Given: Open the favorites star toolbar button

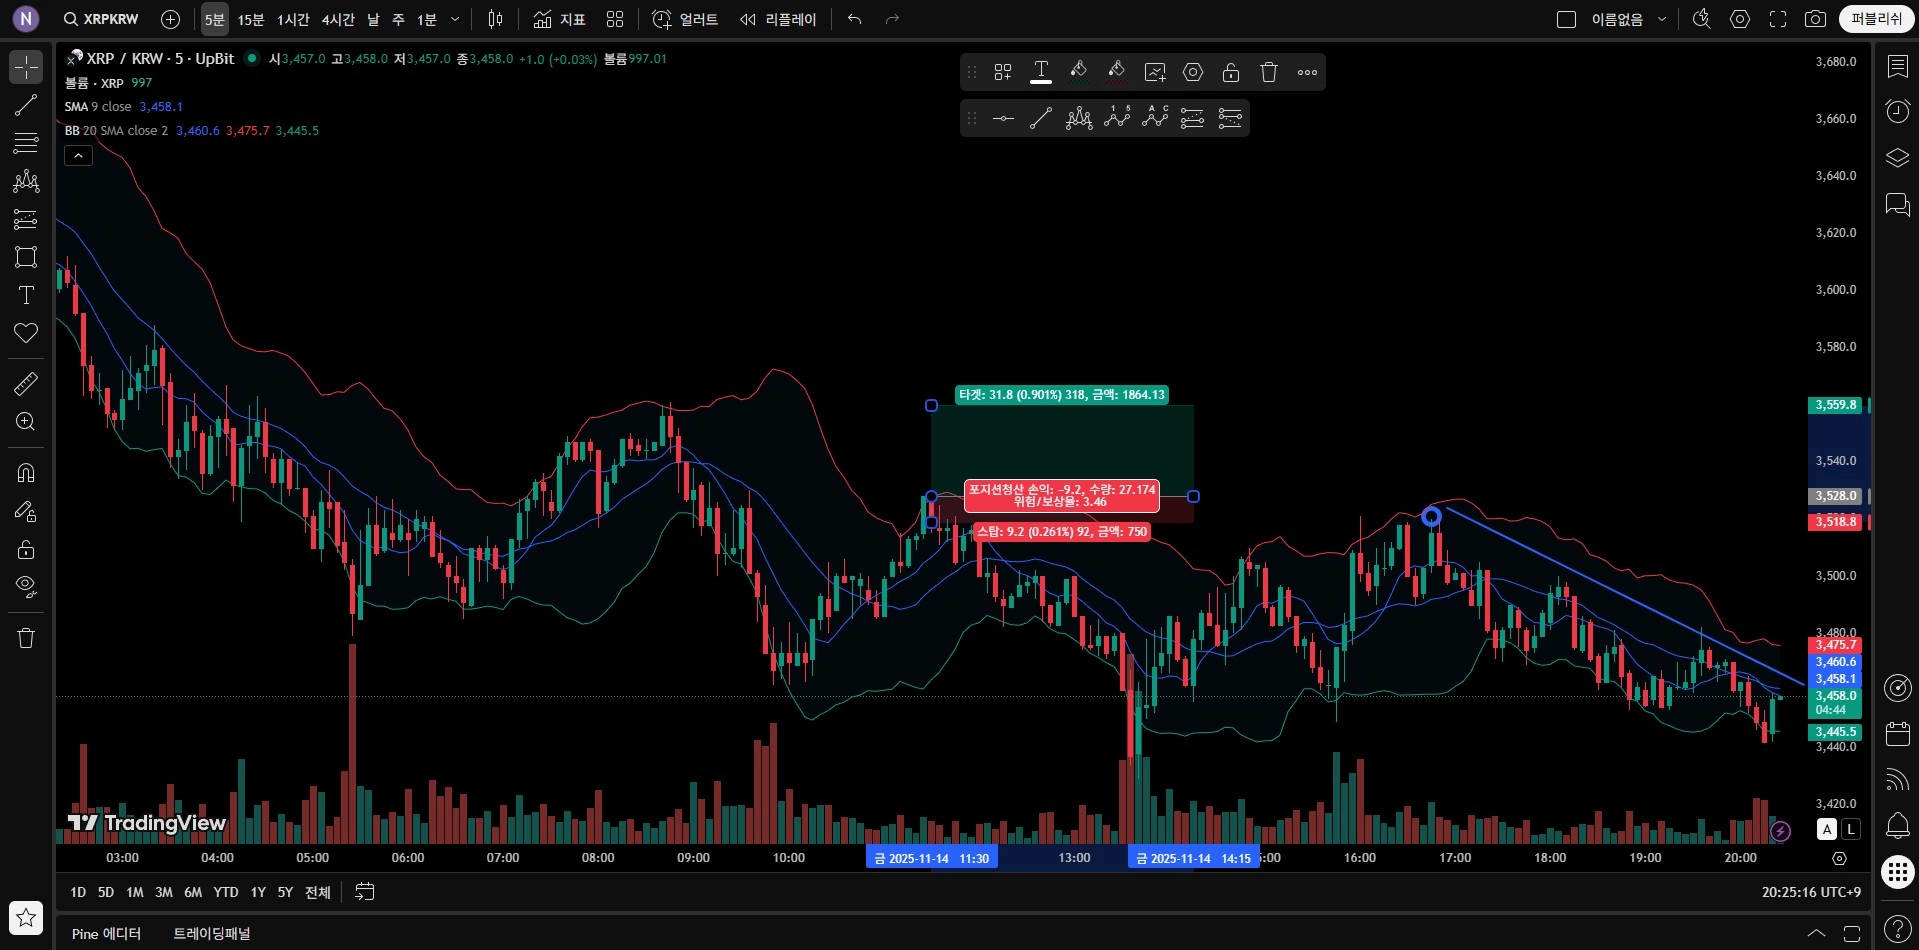Looking at the screenshot, I should [26, 917].
